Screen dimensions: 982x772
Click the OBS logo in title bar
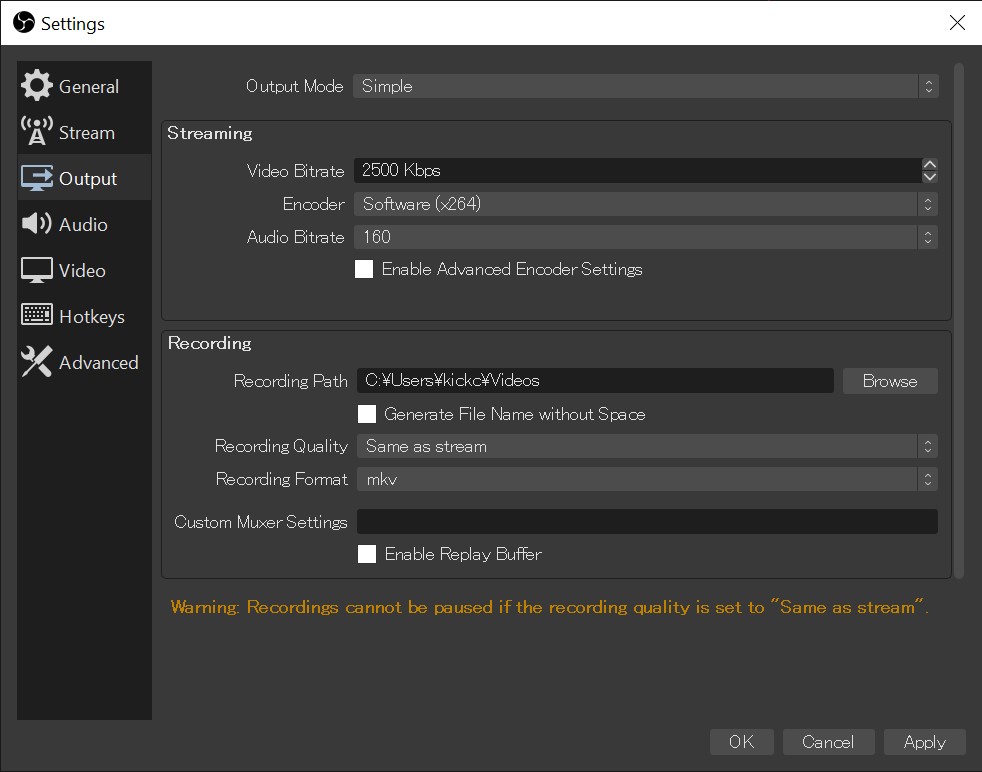point(24,23)
